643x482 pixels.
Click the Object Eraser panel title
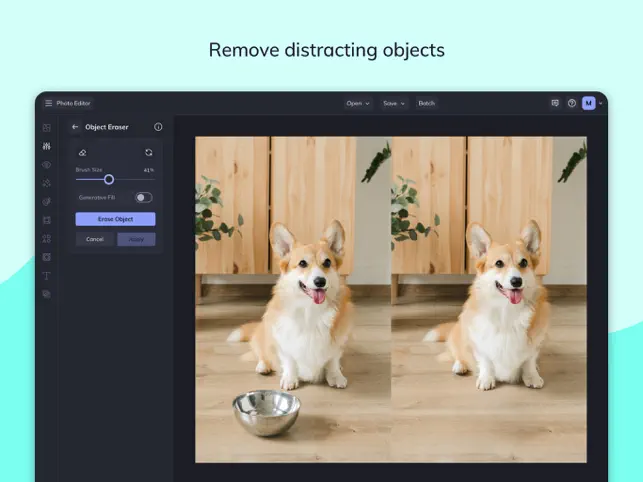pyautogui.click(x=107, y=127)
